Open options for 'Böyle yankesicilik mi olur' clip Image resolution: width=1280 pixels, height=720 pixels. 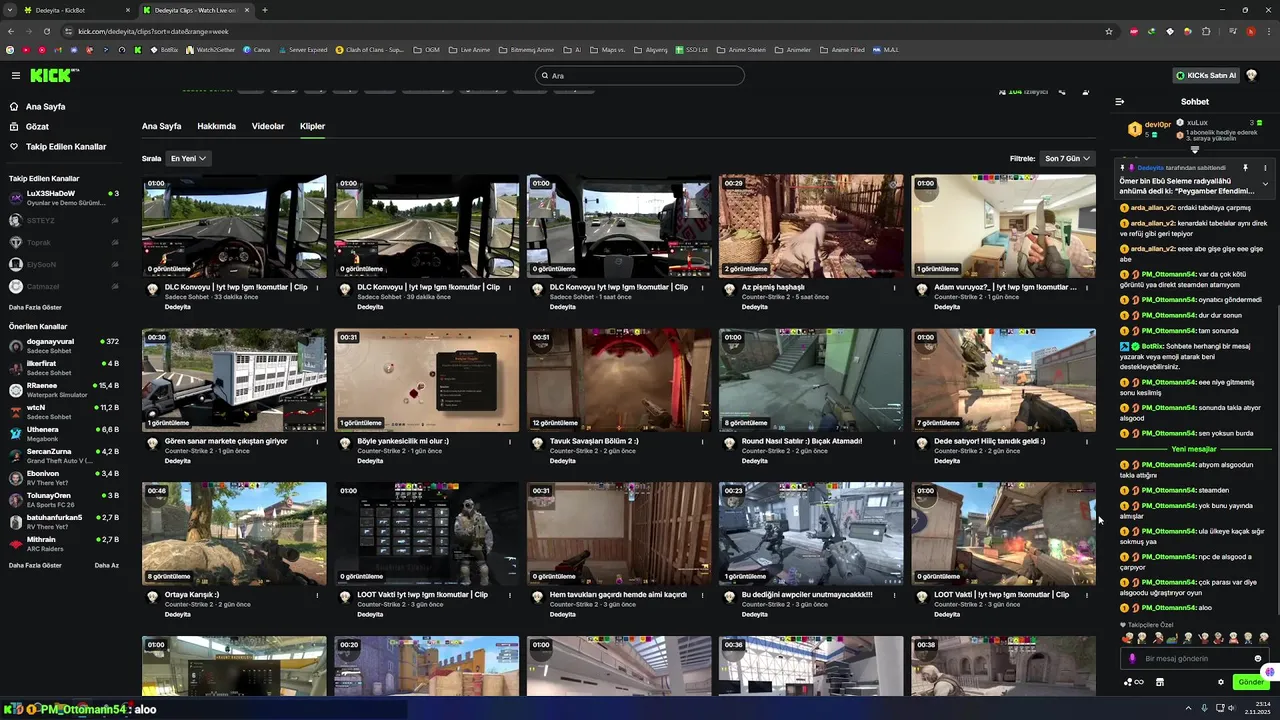click(x=510, y=441)
